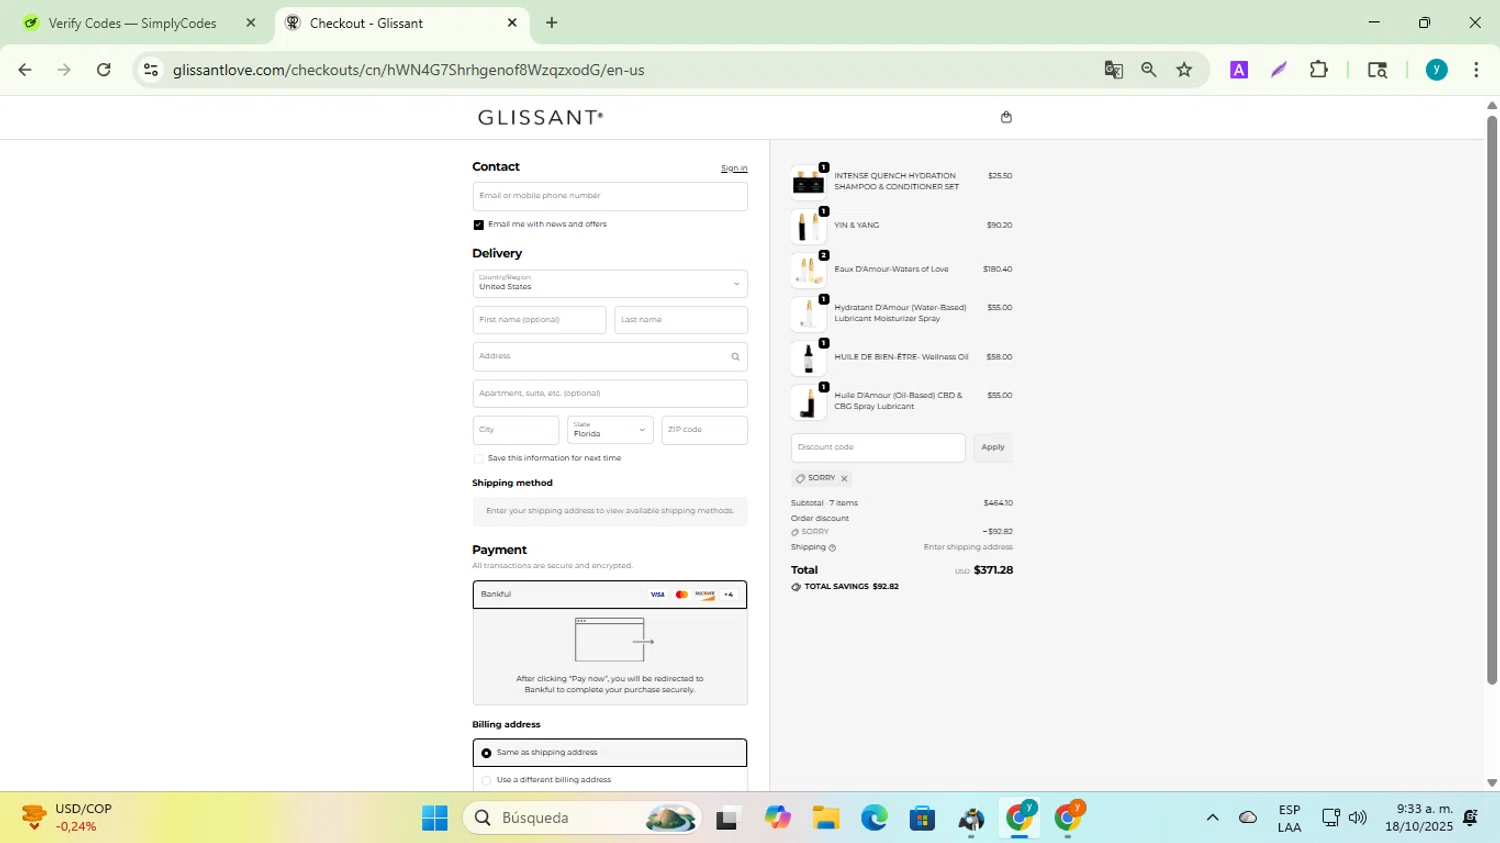Open Microsoft Edge from taskbar
The height and width of the screenshot is (843, 1500).
pos(874,818)
